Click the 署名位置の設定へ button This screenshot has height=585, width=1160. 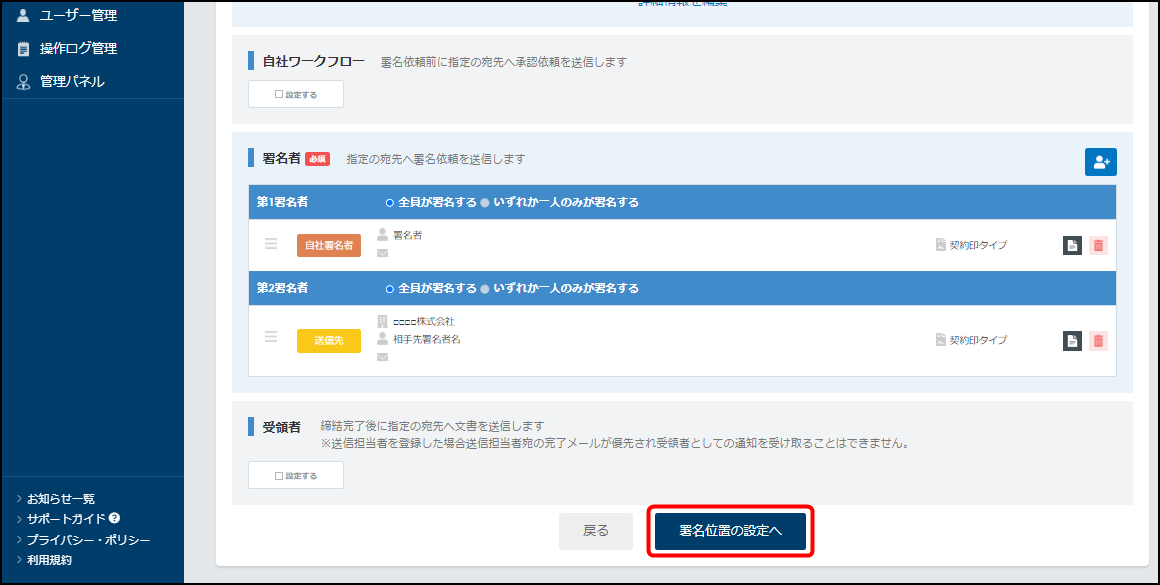point(730,531)
